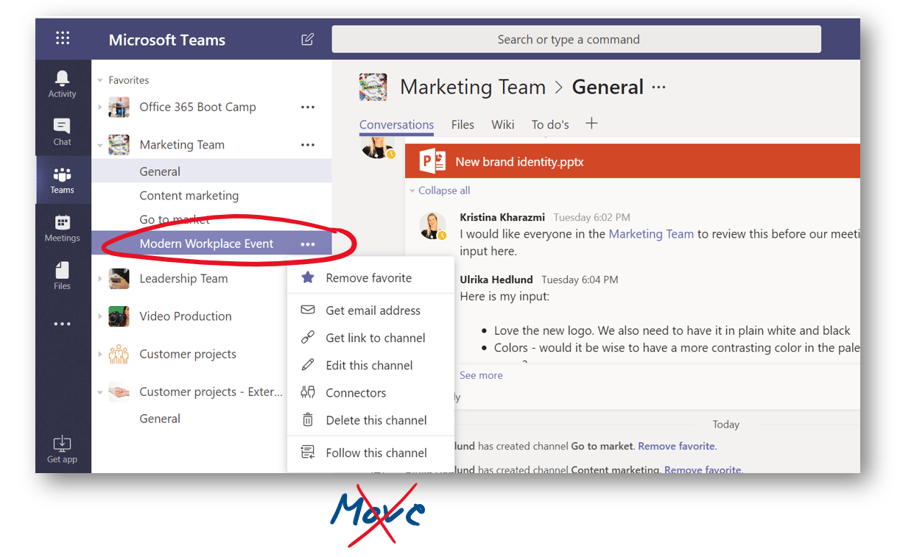This screenshot has width=900, height=557.
Task: Click the Leadership Team avatar
Action: (119, 278)
